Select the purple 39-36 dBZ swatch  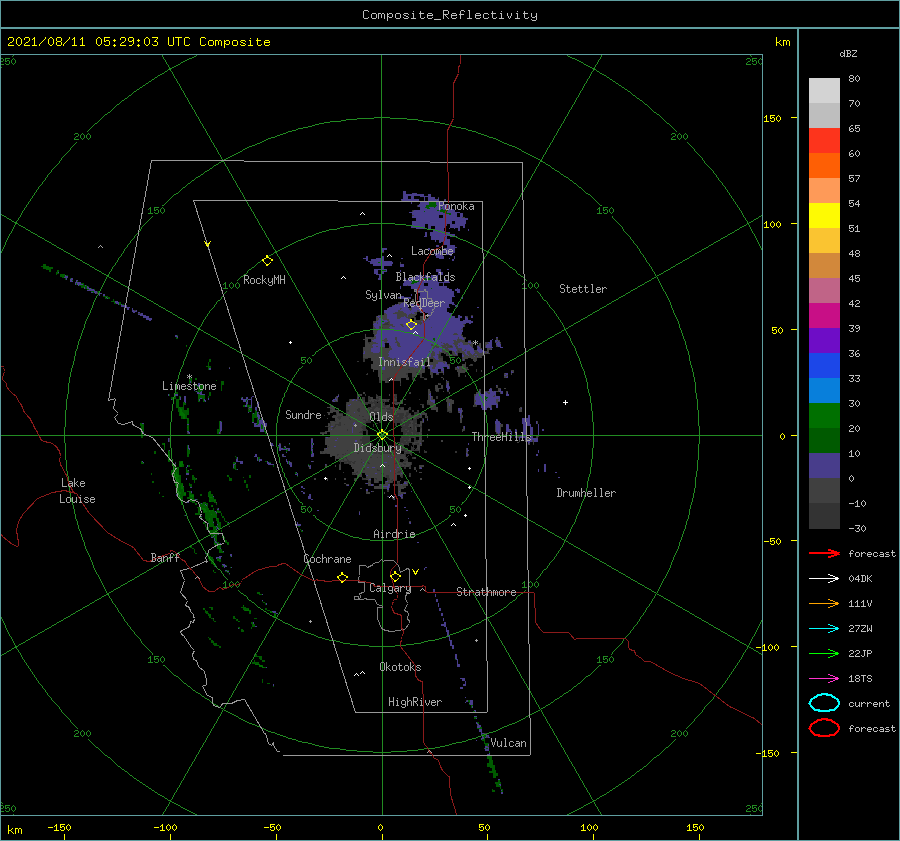click(x=824, y=341)
